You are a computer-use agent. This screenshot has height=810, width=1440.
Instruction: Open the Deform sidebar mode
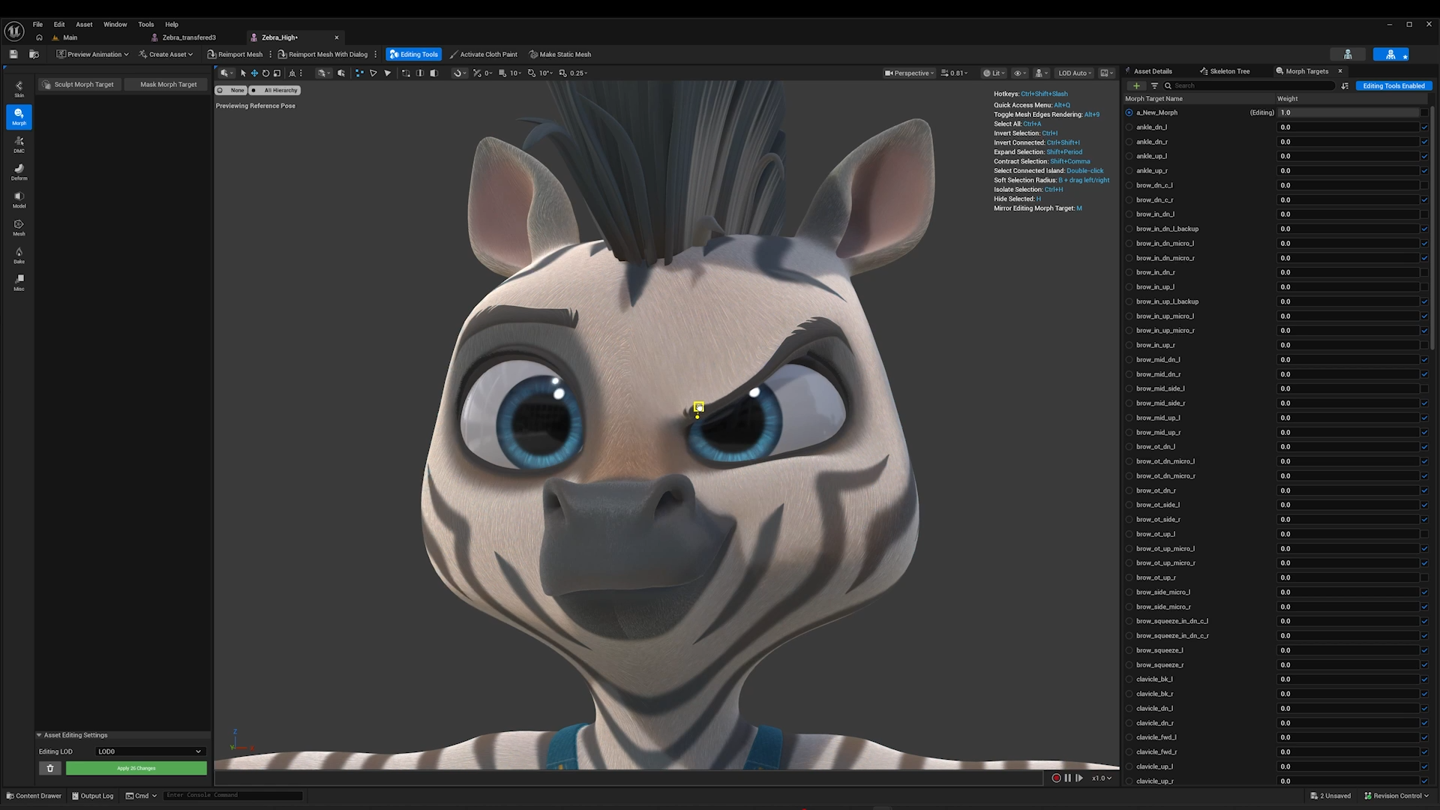click(x=19, y=172)
